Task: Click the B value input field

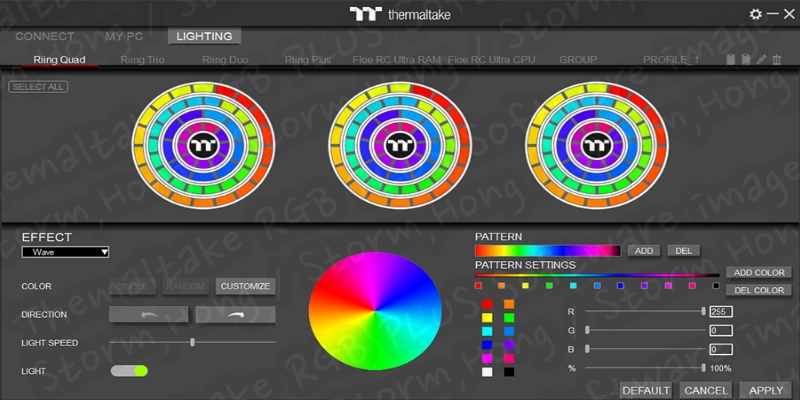Action: click(721, 349)
